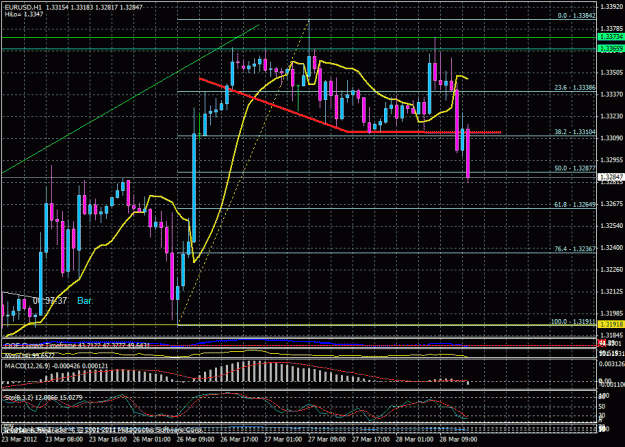Click the cyan Bar: countdown label

click(85, 301)
